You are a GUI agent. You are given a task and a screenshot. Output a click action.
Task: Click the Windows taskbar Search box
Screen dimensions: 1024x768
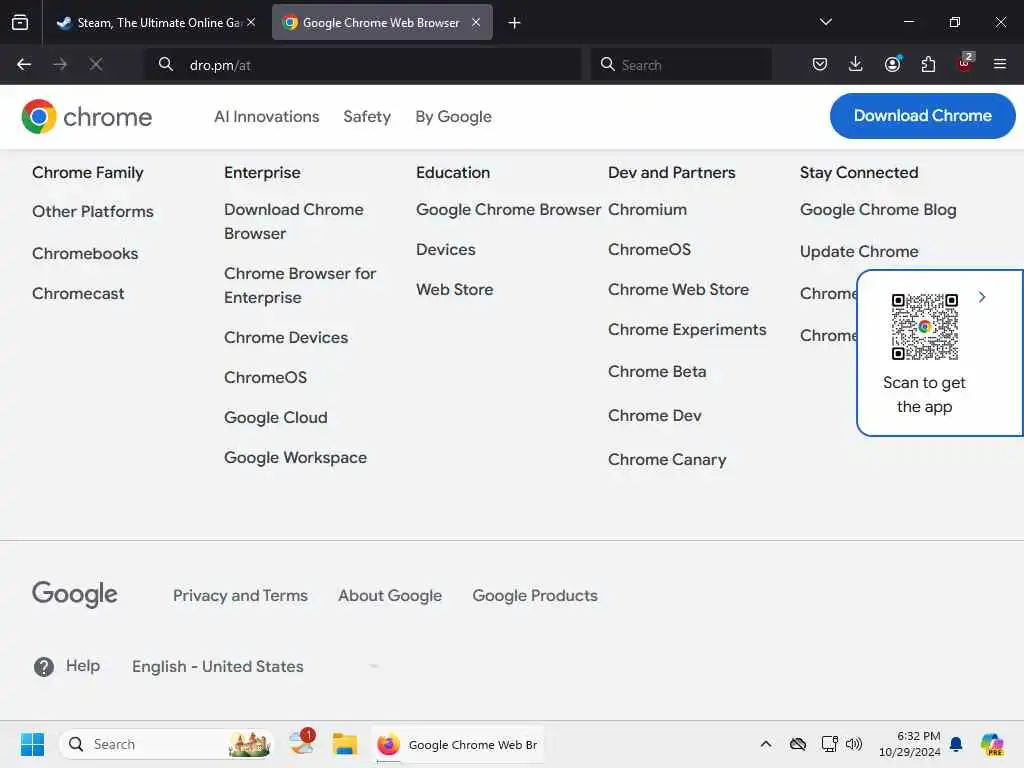tap(167, 744)
